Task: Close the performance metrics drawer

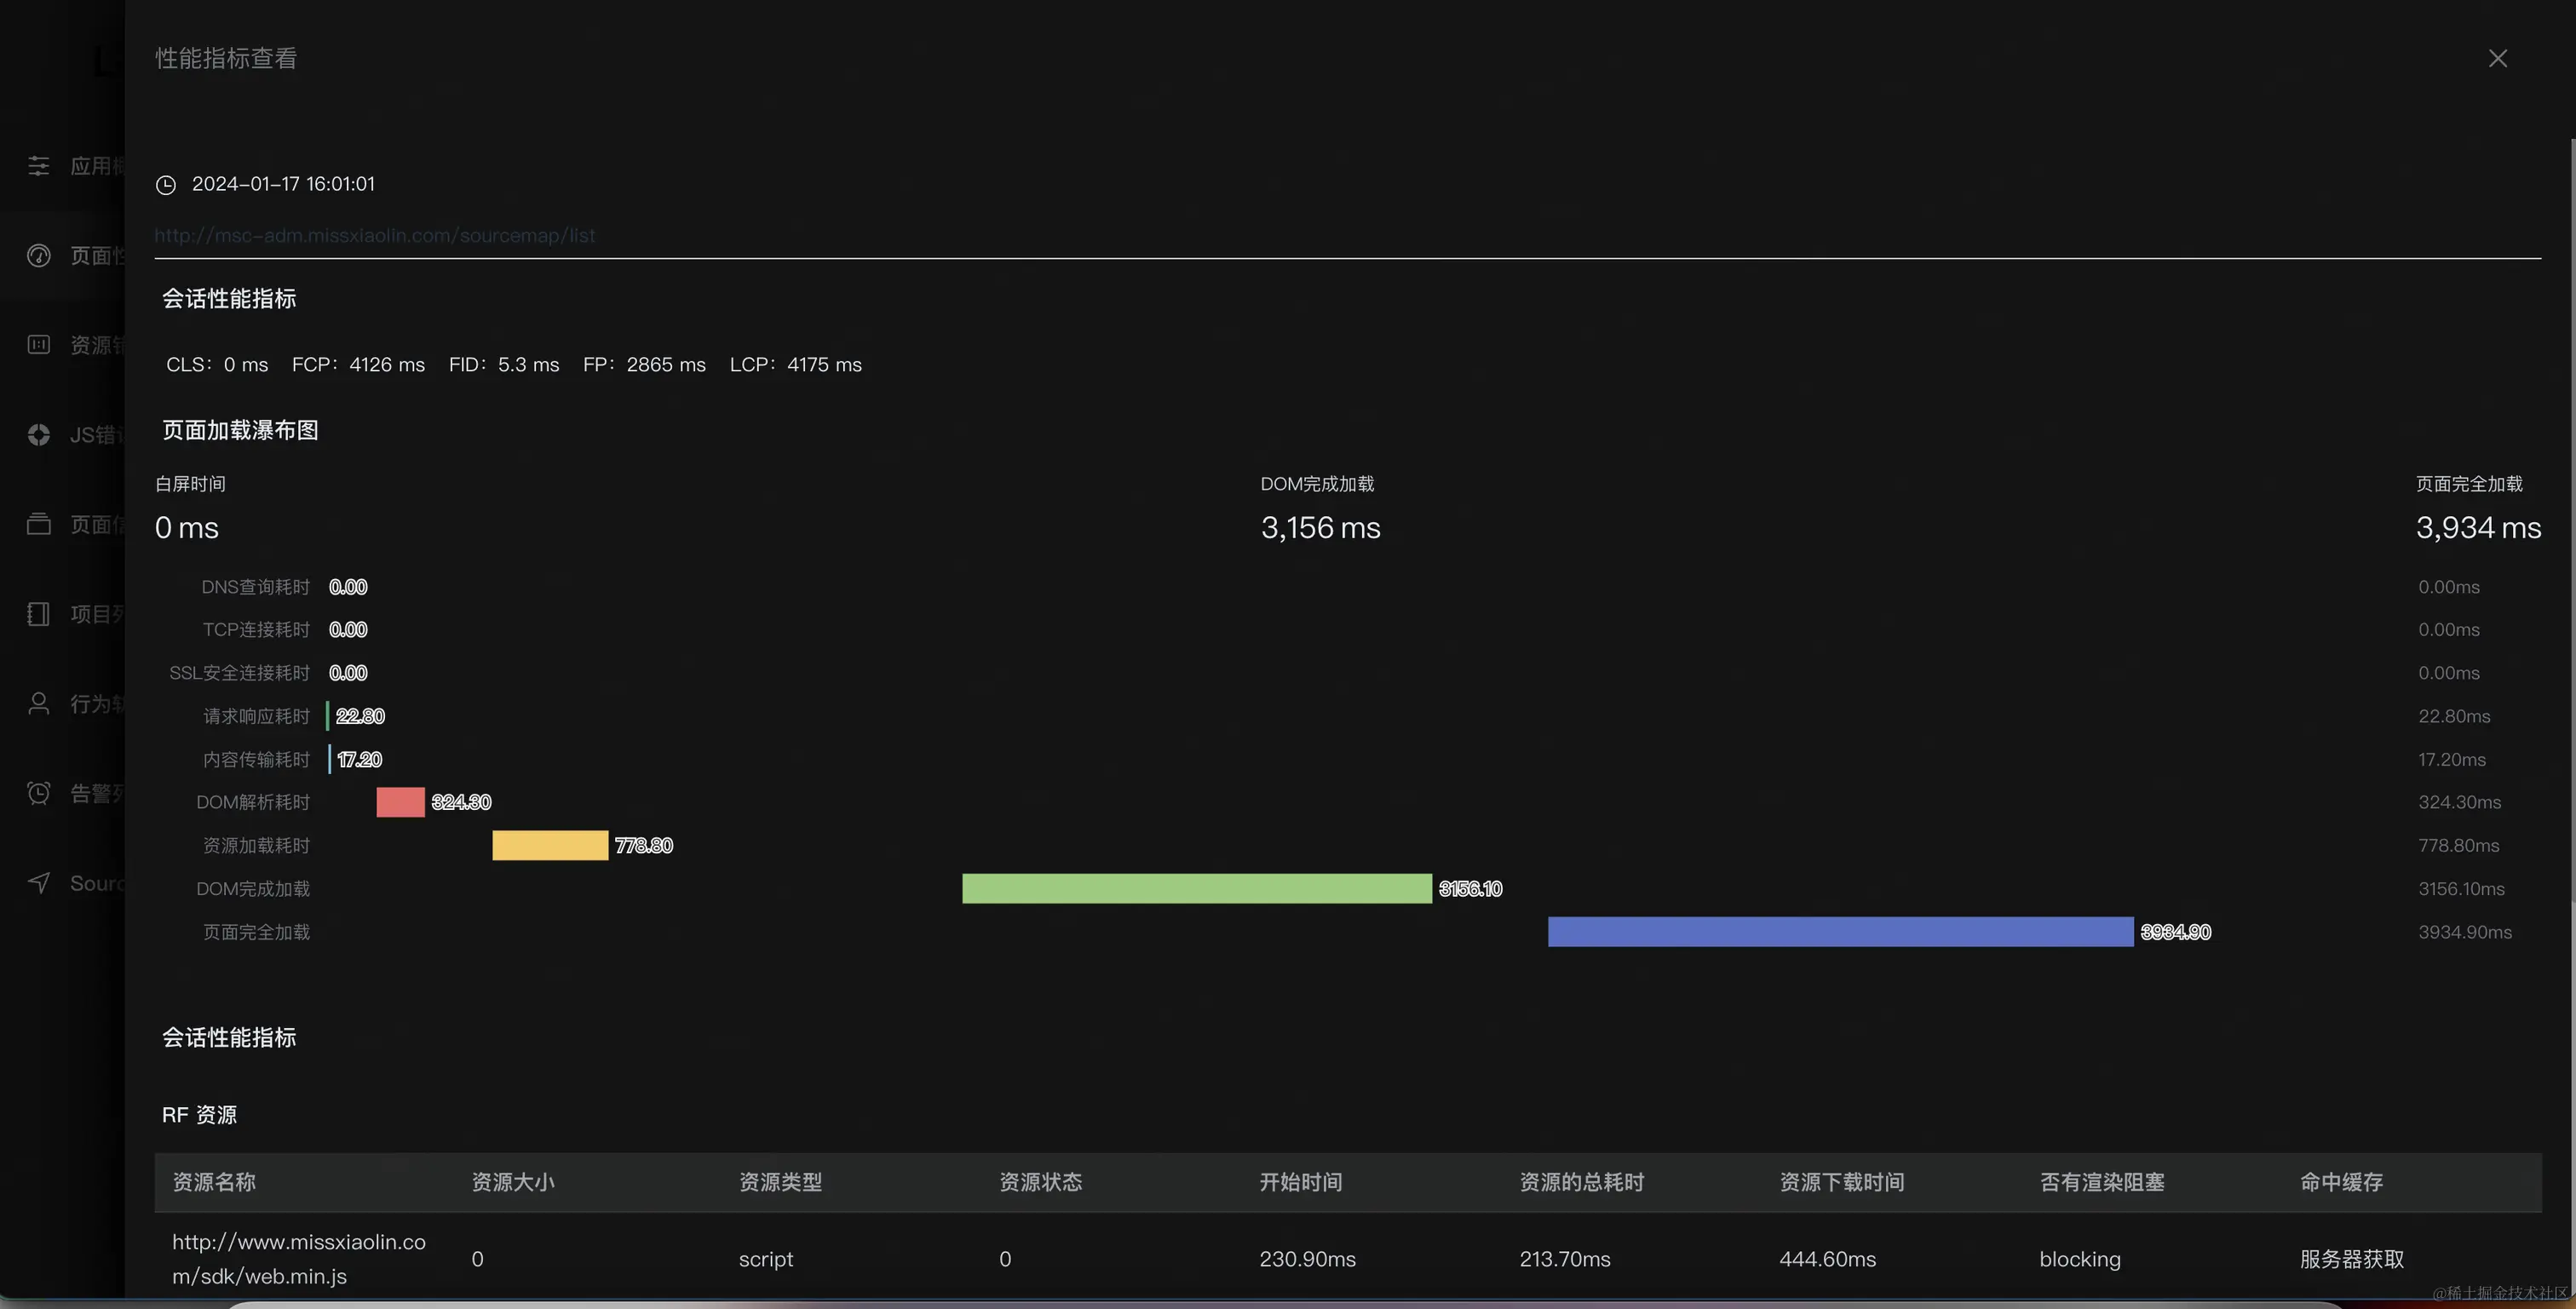Action: click(2497, 59)
